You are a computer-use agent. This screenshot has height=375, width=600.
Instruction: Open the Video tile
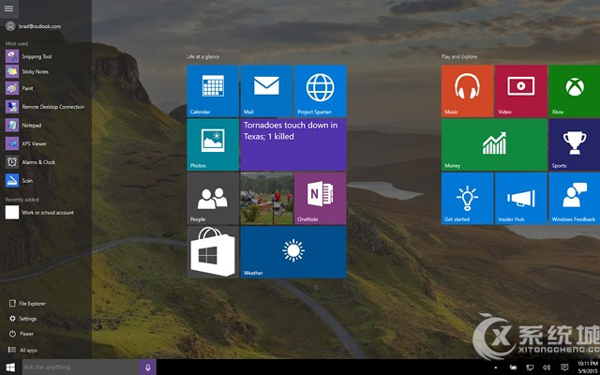(521, 91)
